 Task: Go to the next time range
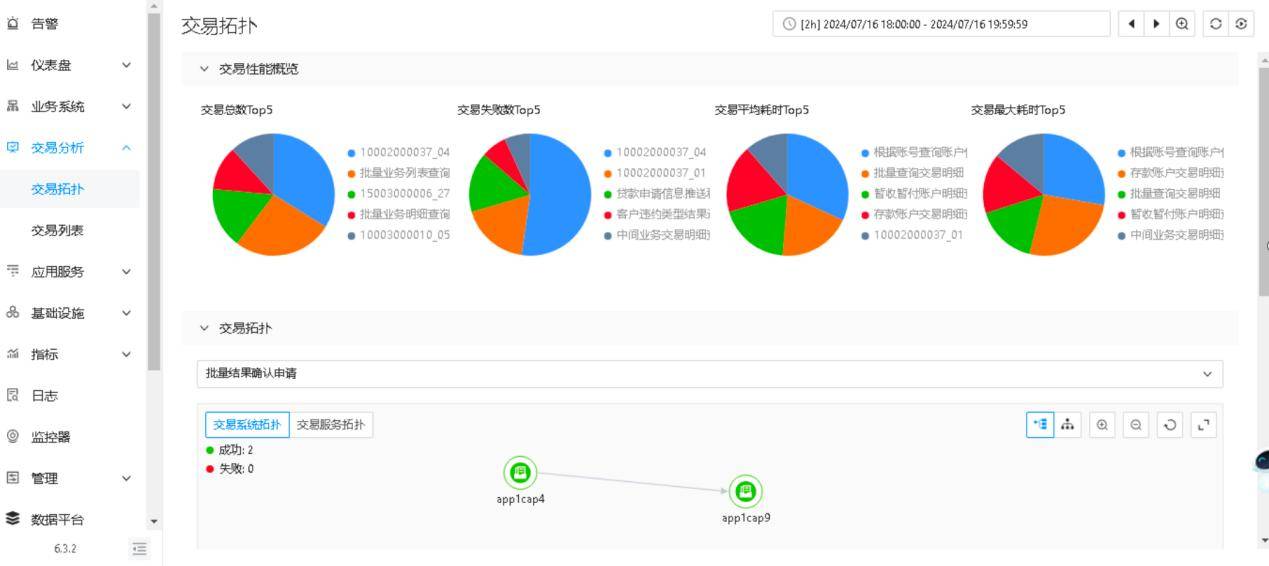(1157, 24)
